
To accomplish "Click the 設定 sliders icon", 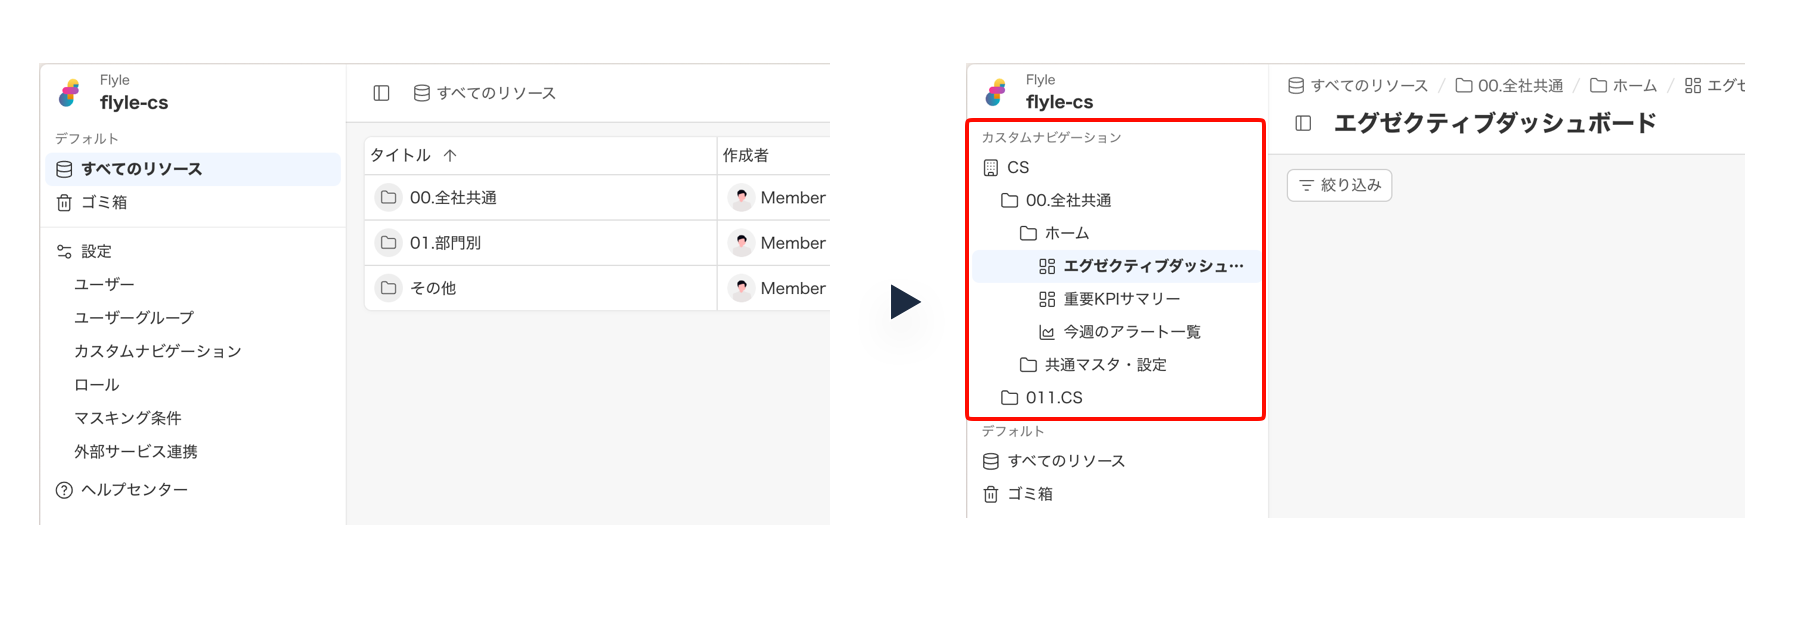I will pyautogui.click(x=64, y=252).
